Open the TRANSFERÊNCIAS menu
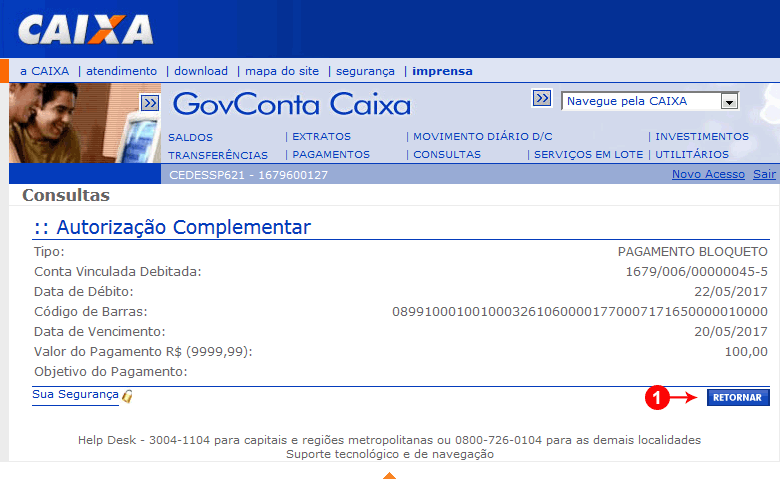Viewport: 780px width, 484px height. click(x=217, y=155)
